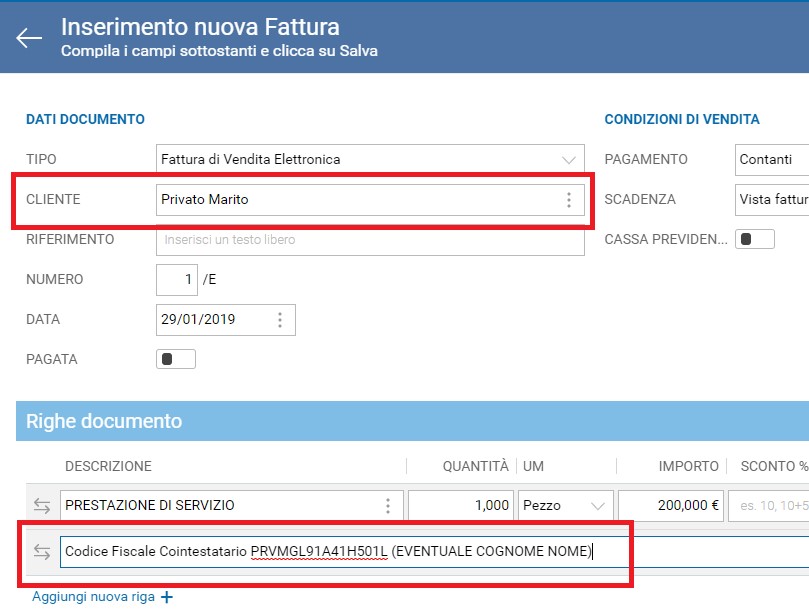
Task: Open the PAGAMENTO Contanti dropdown
Action: tap(772, 159)
